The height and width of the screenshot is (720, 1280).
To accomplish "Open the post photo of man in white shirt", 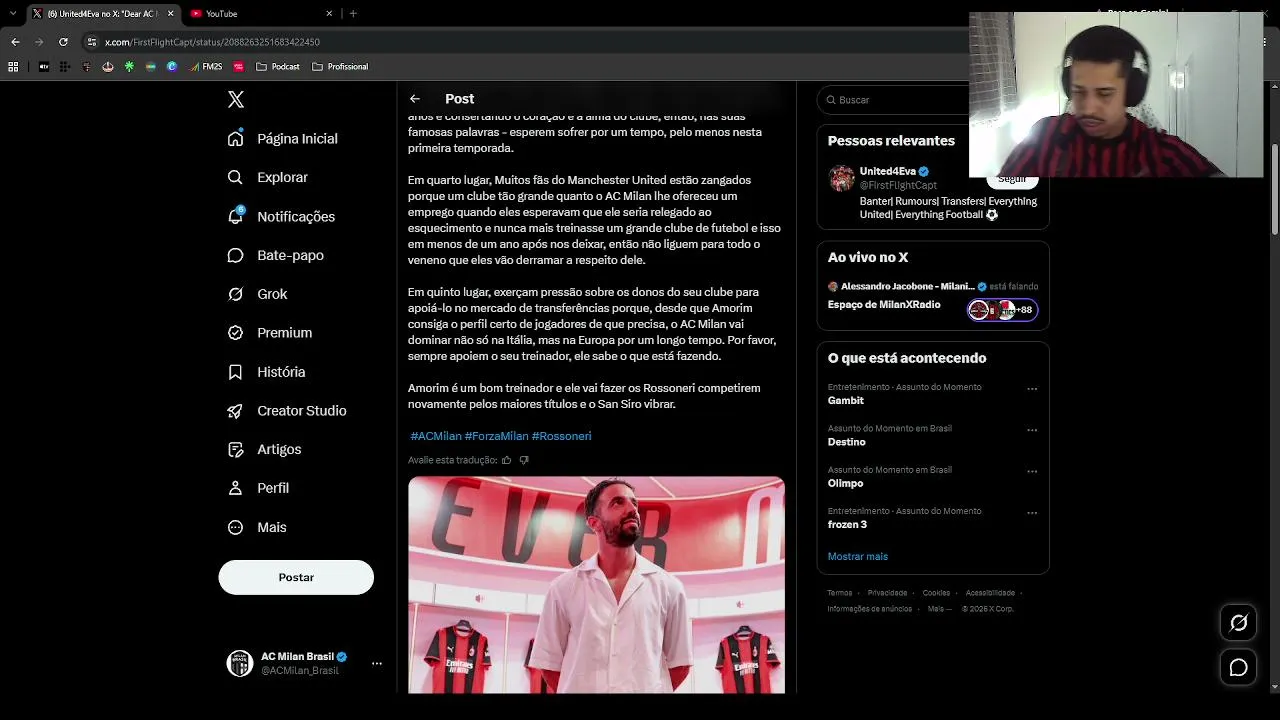I will (x=596, y=585).
